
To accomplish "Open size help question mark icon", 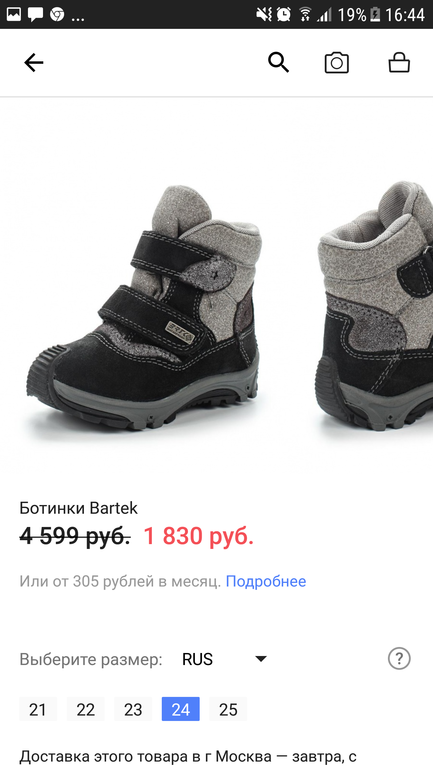I will pos(399,659).
